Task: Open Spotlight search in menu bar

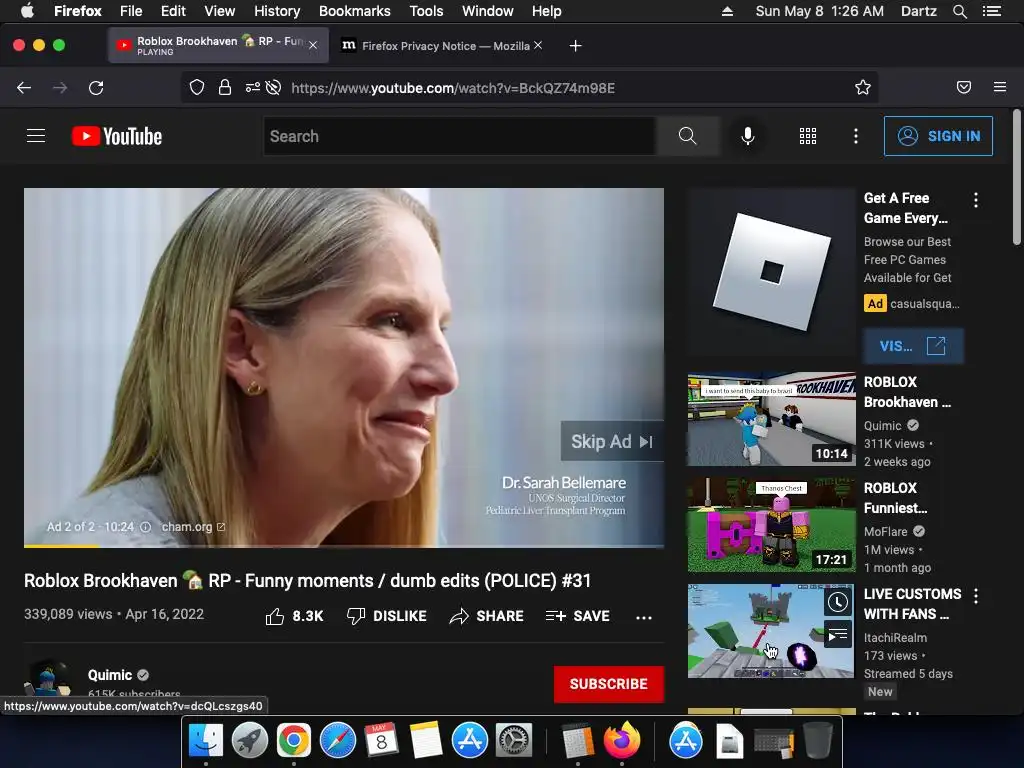Action: coord(959,11)
